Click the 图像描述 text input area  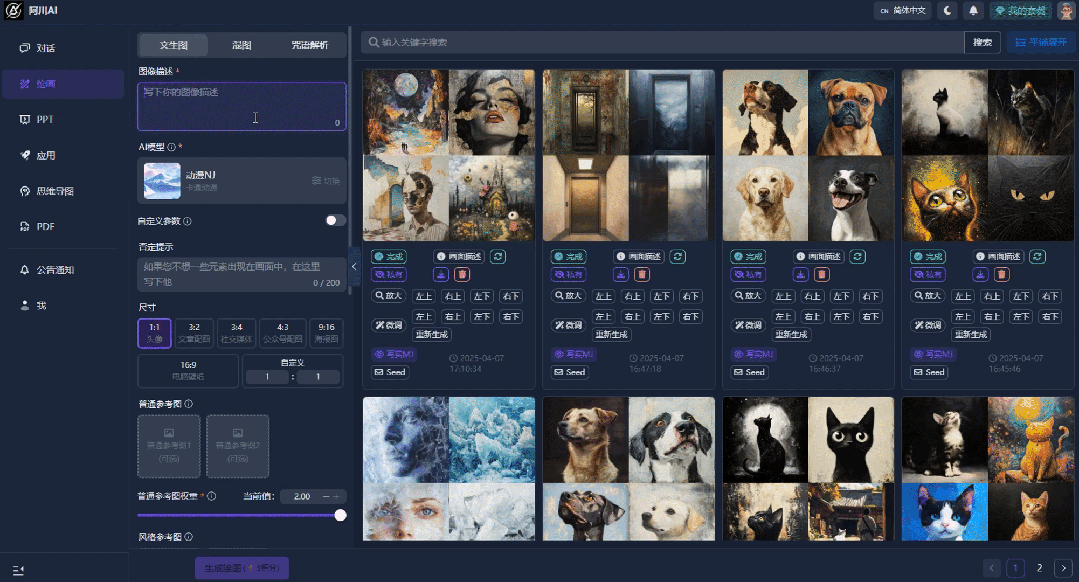click(241, 105)
